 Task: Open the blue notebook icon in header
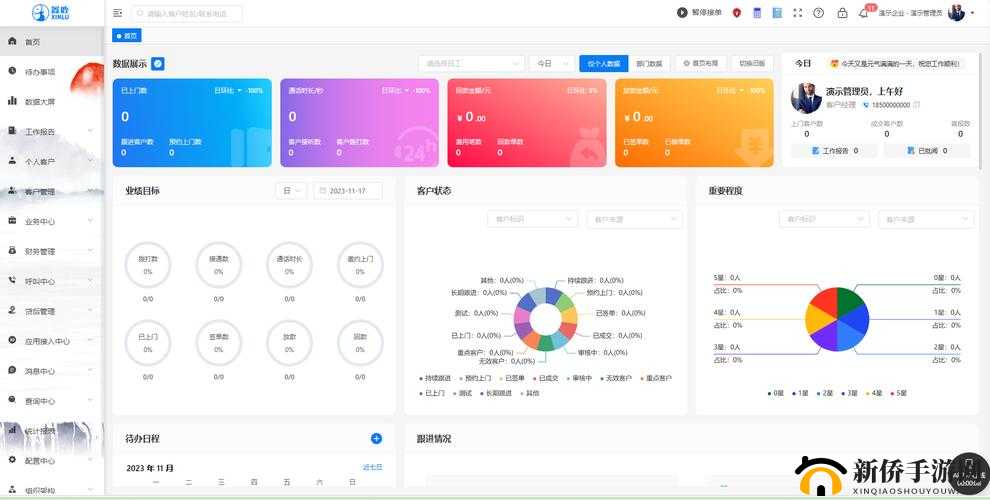coord(777,13)
